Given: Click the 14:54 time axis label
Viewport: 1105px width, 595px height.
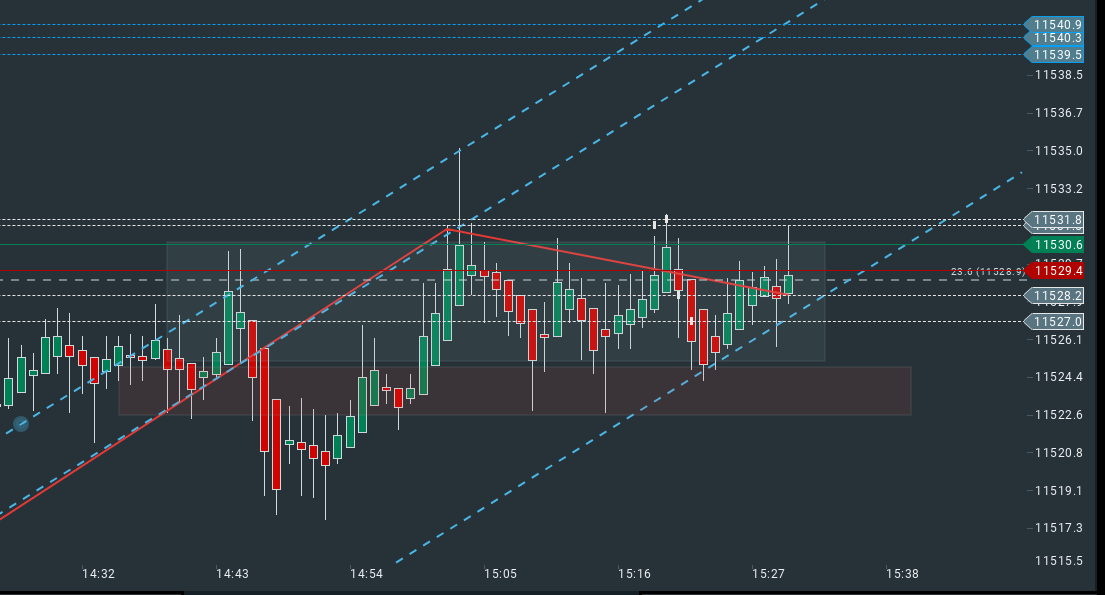Looking at the screenshot, I should 366,574.
